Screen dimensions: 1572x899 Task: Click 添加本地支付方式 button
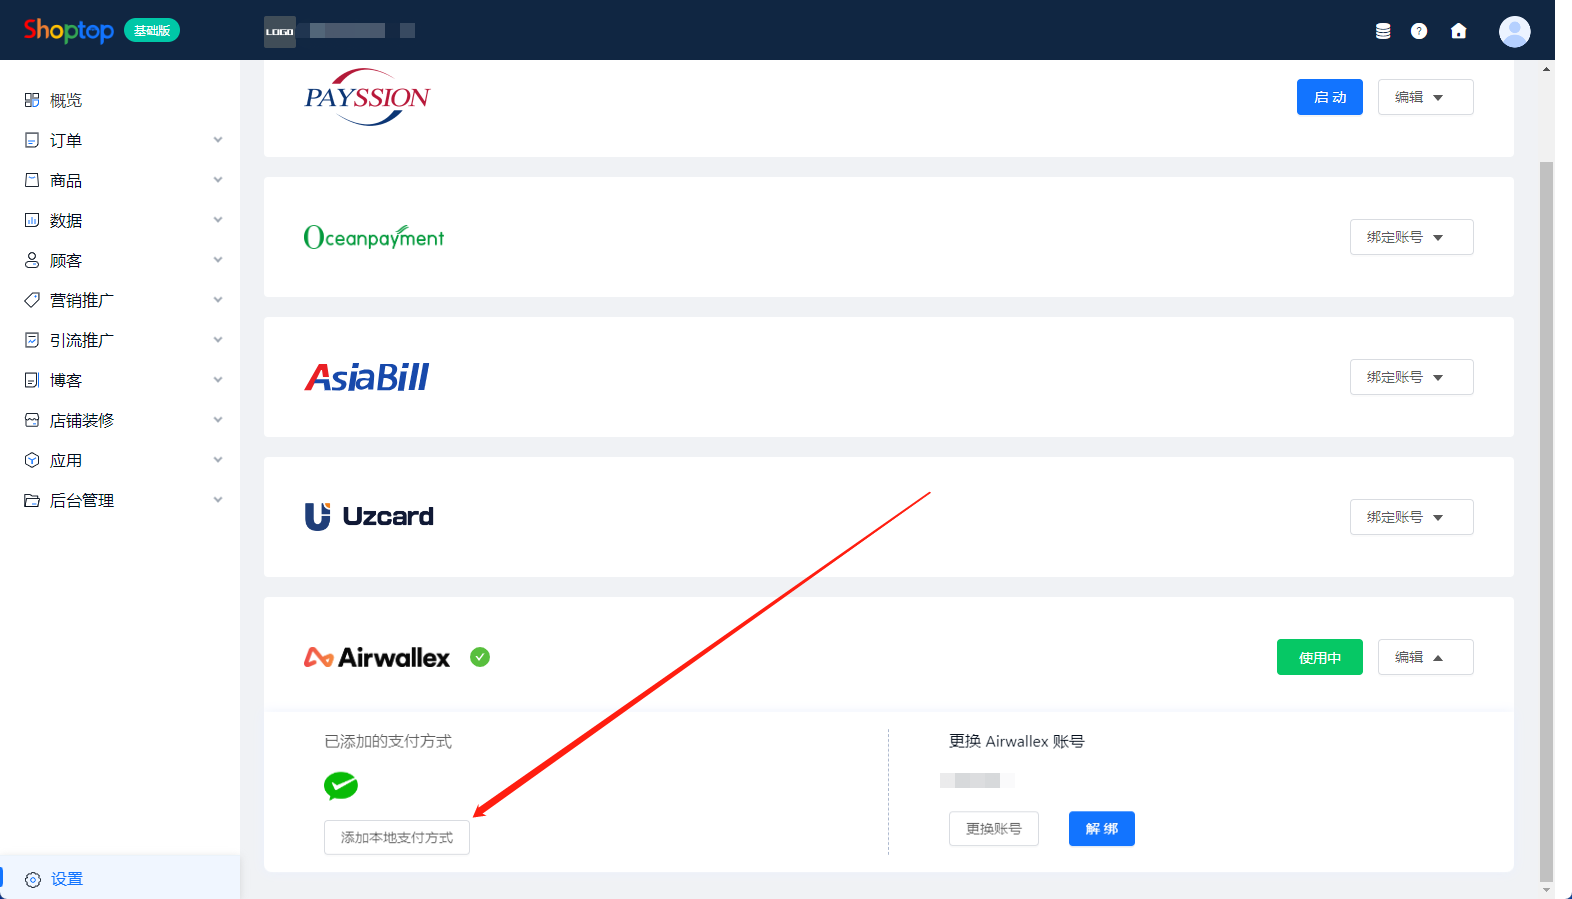click(397, 837)
